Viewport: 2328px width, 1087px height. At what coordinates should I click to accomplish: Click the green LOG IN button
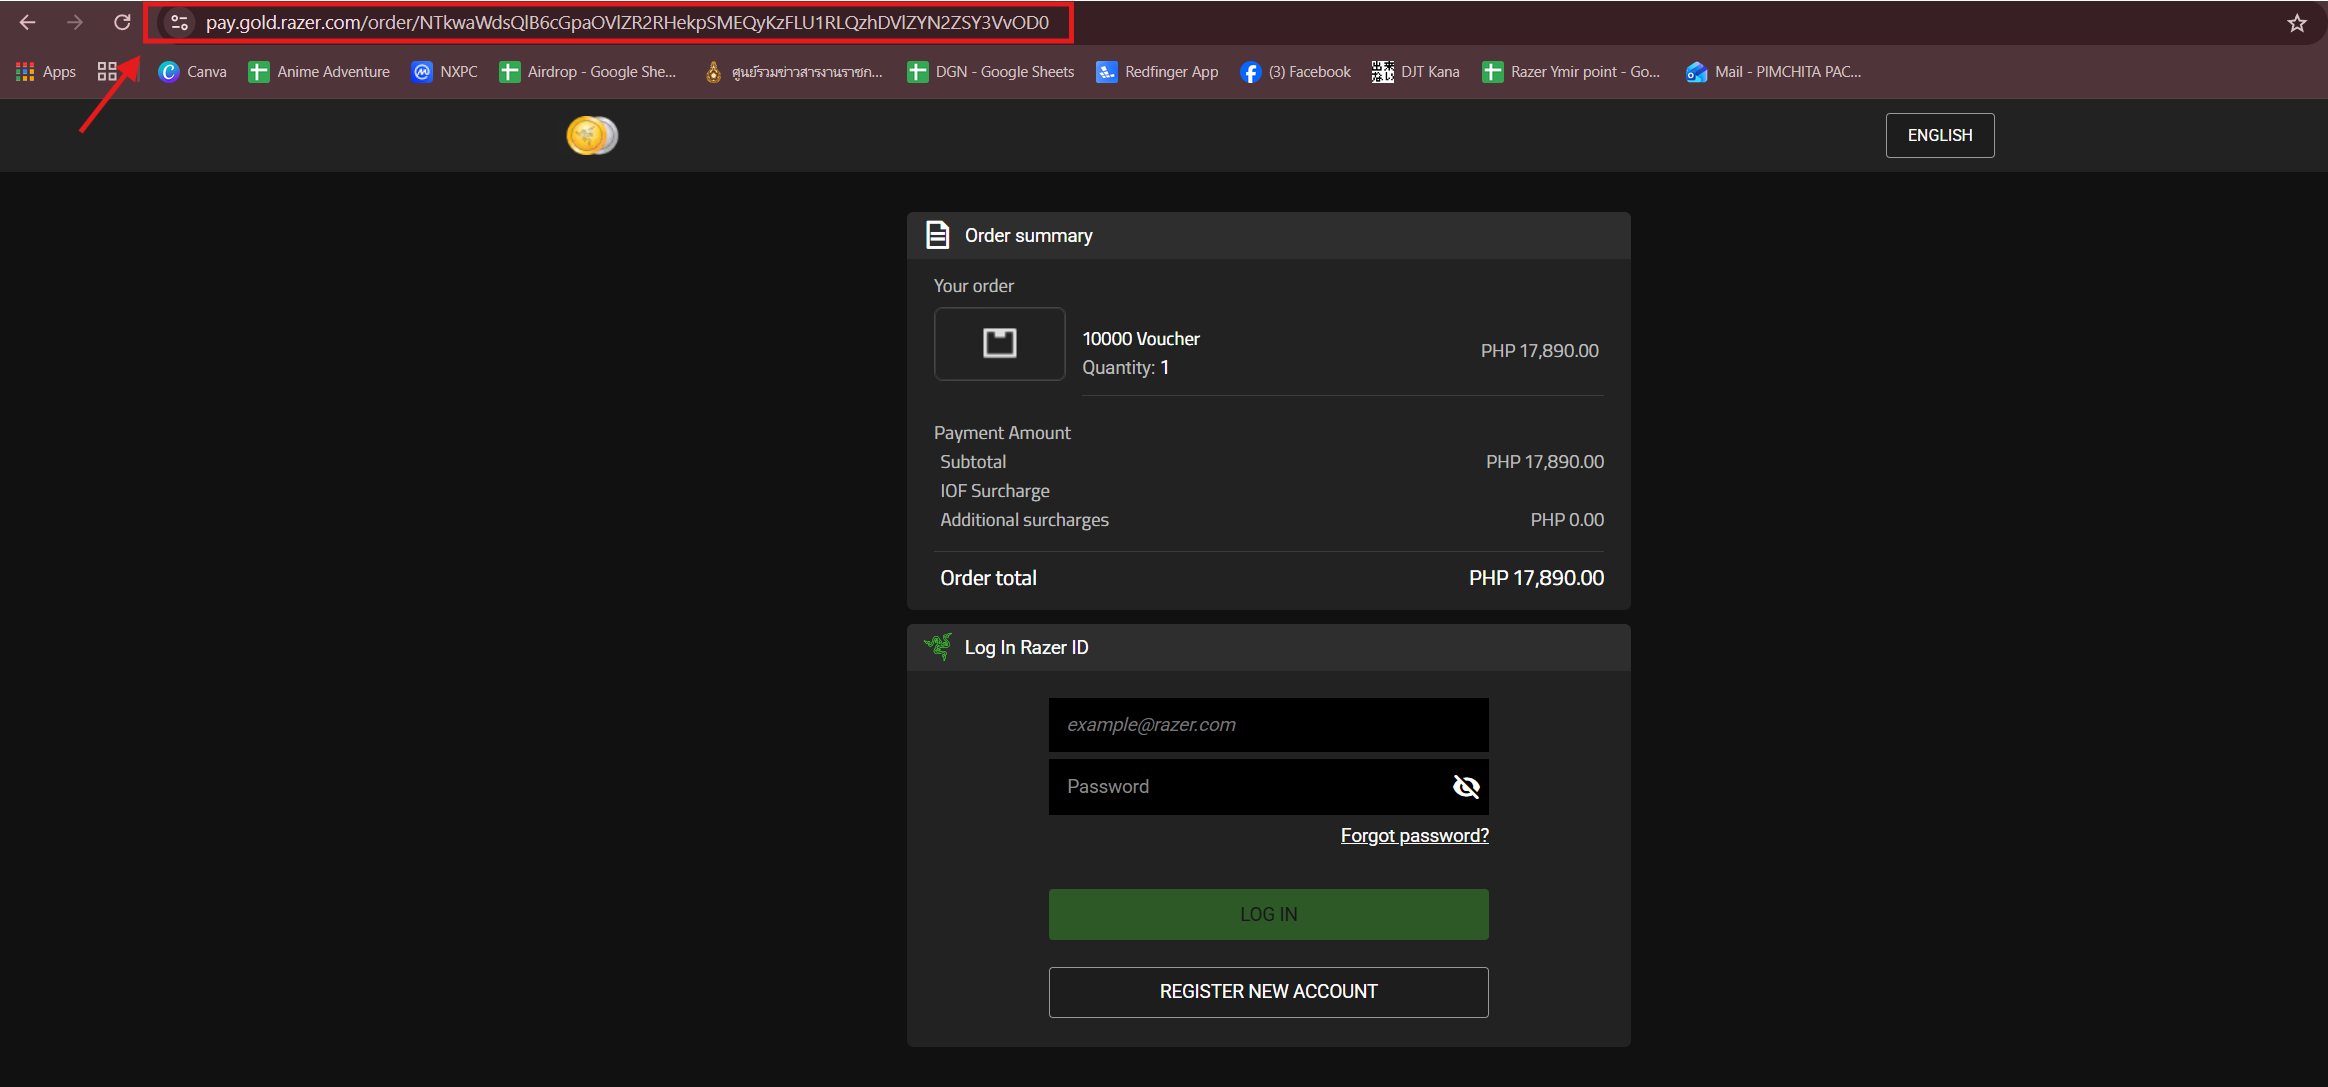click(1268, 914)
